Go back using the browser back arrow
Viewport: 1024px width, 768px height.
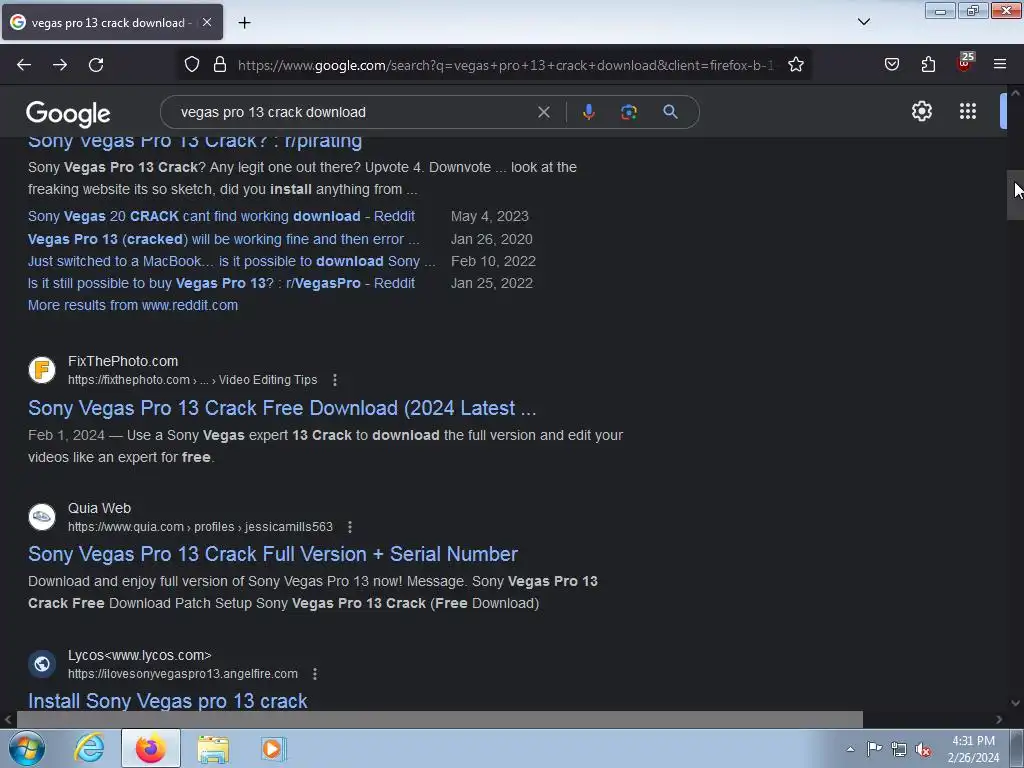[x=24, y=65]
